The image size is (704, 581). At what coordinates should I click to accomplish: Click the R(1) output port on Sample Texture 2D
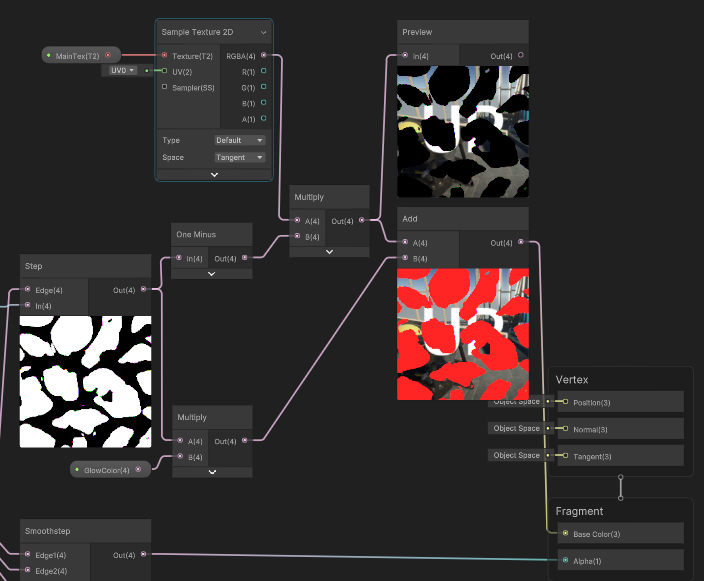(263, 71)
